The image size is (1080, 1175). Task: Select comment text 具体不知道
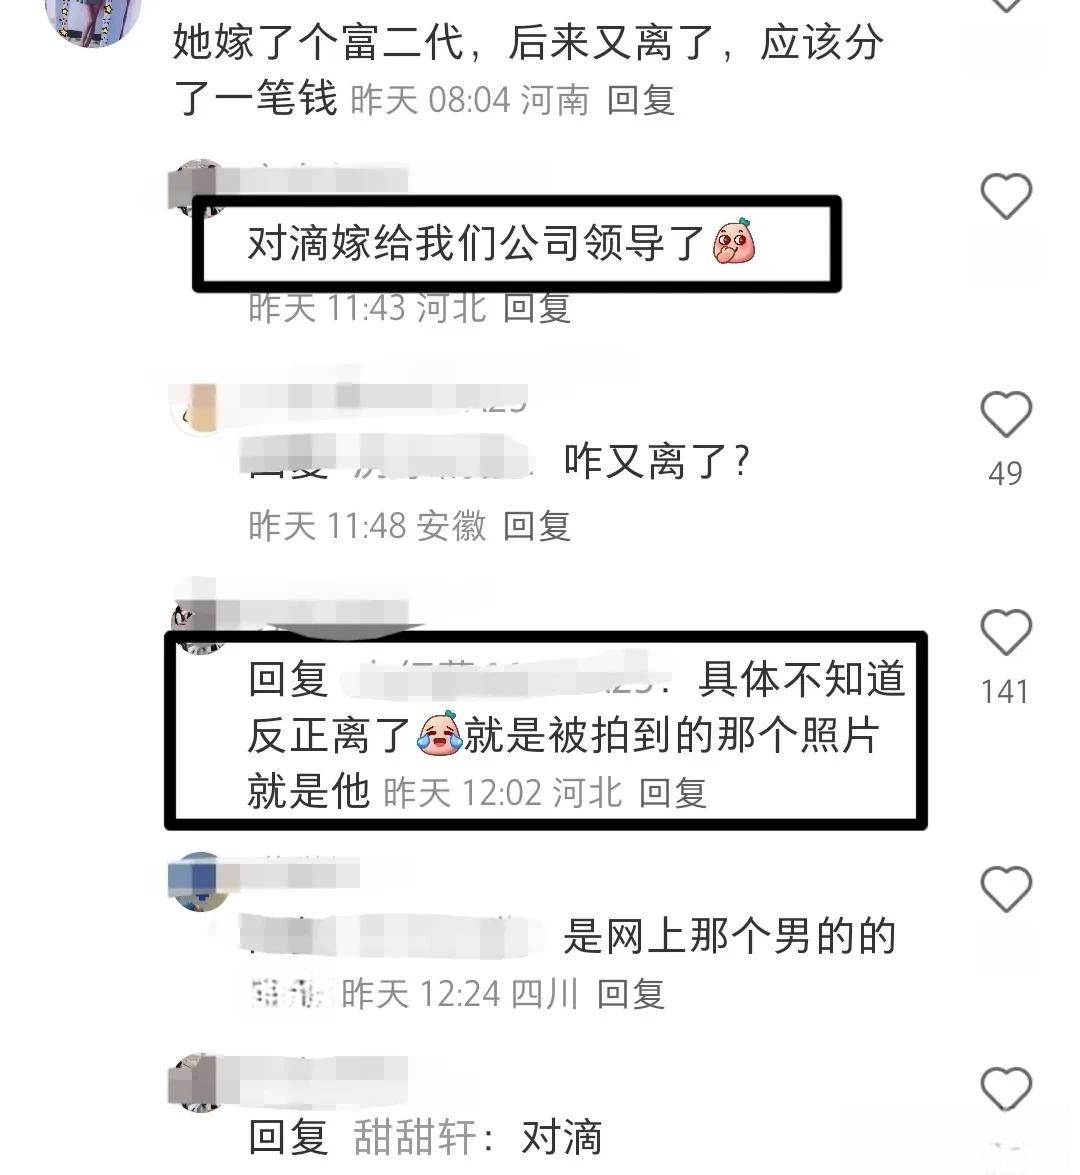801,679
